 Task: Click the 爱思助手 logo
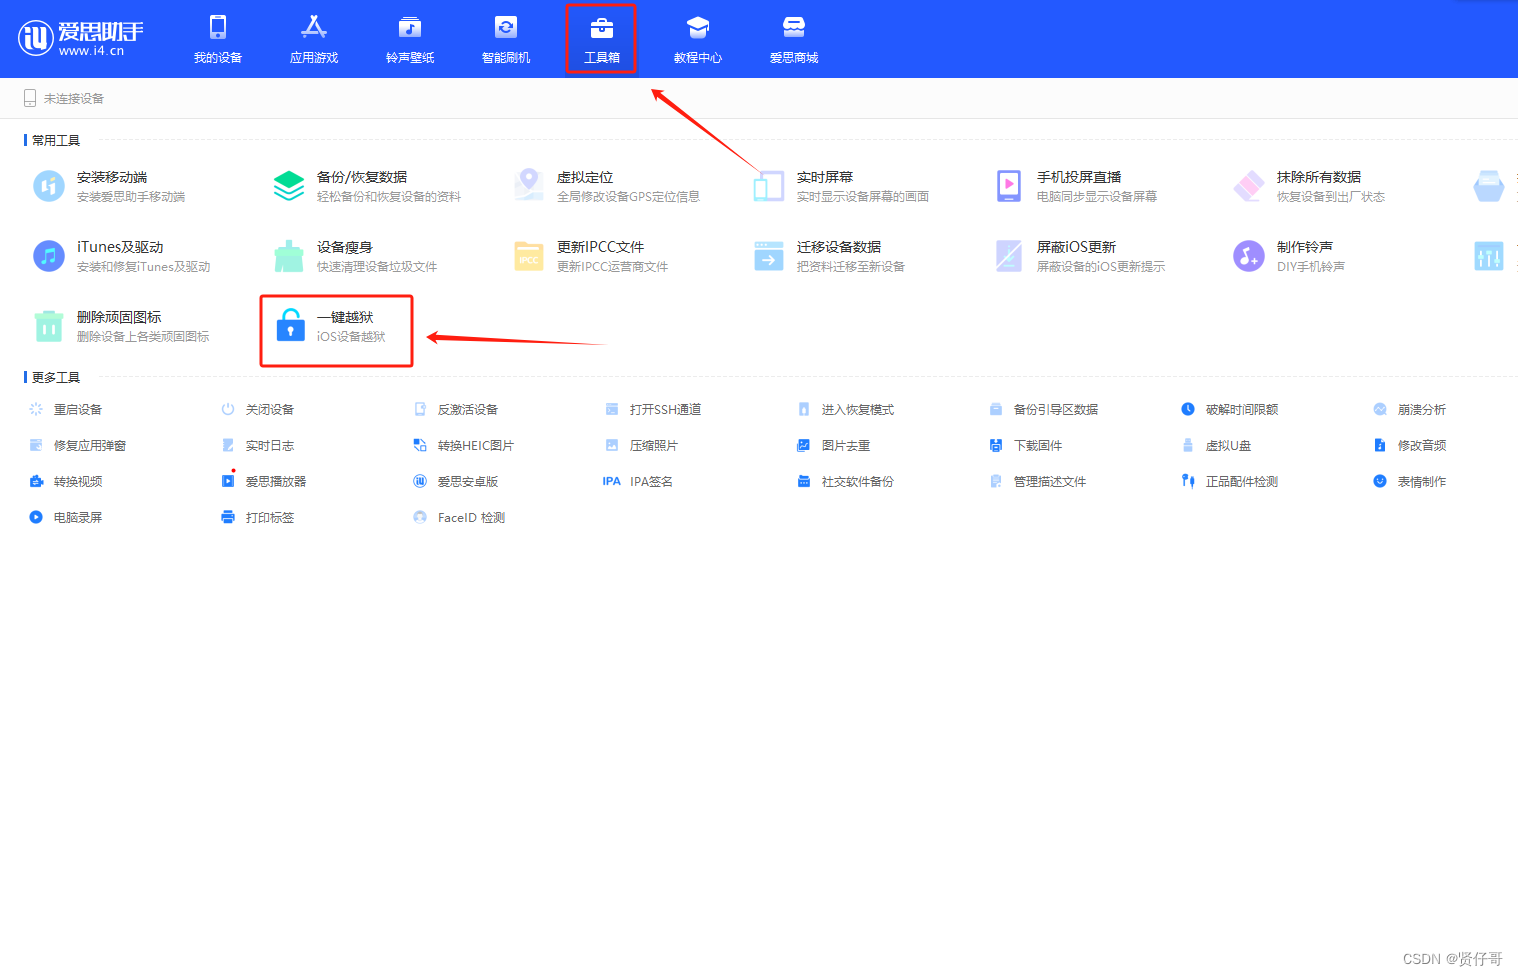pos(81,38)
